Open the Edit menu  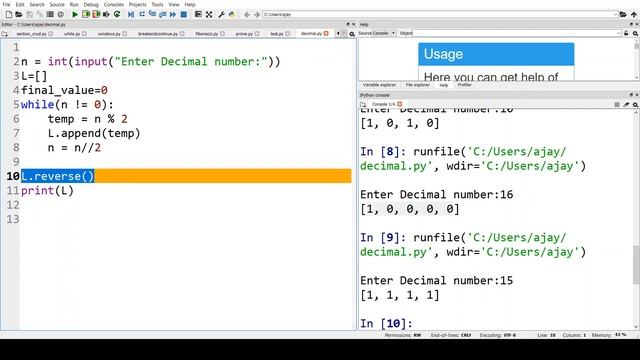(20, 4)
